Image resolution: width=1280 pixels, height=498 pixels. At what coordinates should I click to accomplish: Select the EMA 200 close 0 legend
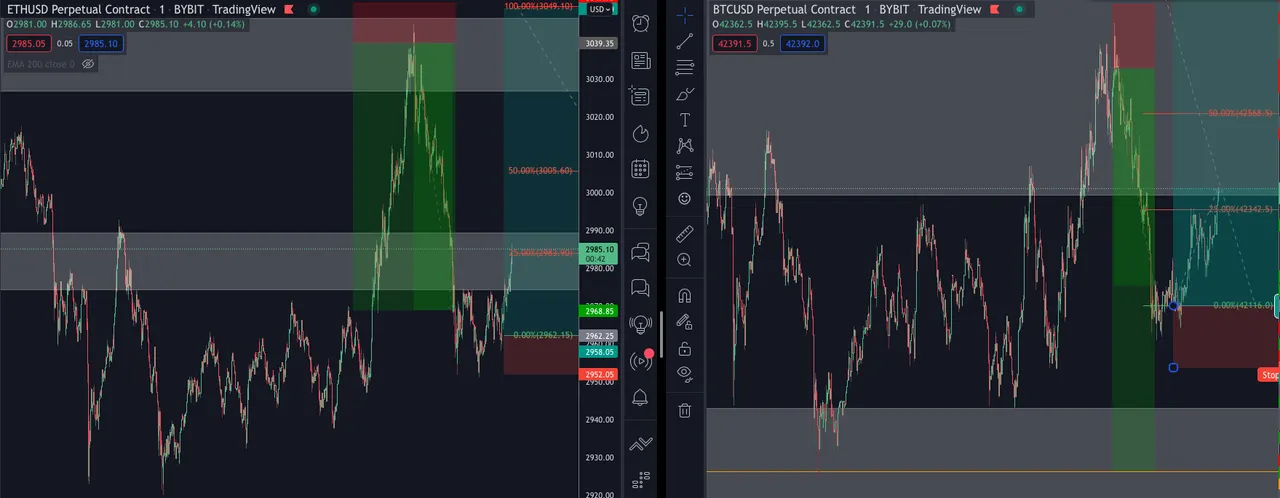coord(41,64)
